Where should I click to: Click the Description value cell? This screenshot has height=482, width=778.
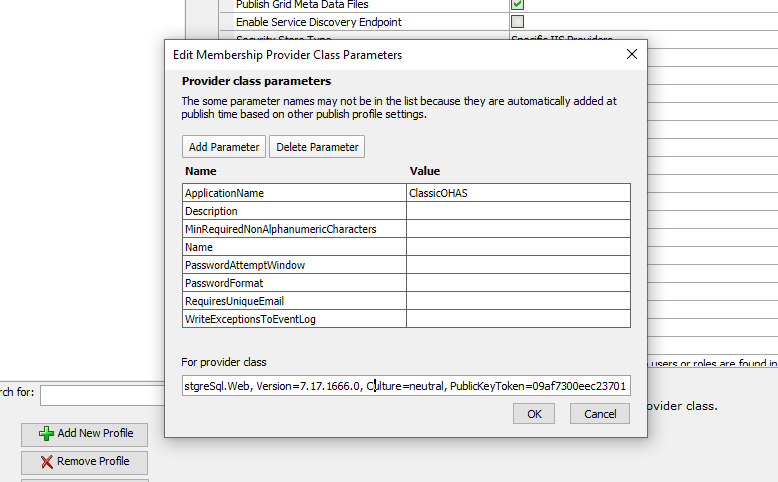click(x=519, y=211)
